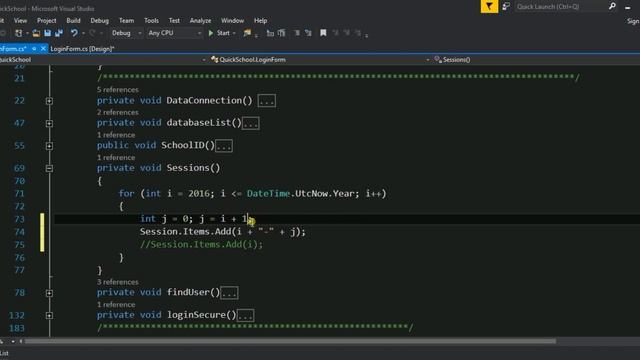Open the Team menu
Image resolution: width=640 pixels, height=360 pixels.
(x=126, y=20)
